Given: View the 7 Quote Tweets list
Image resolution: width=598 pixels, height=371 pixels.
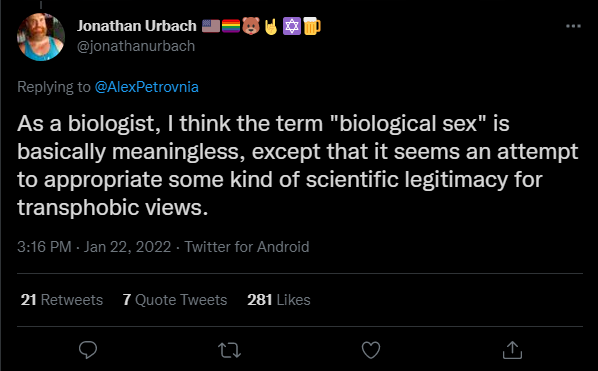Looking at the screenshot, I should pos(175,300).
